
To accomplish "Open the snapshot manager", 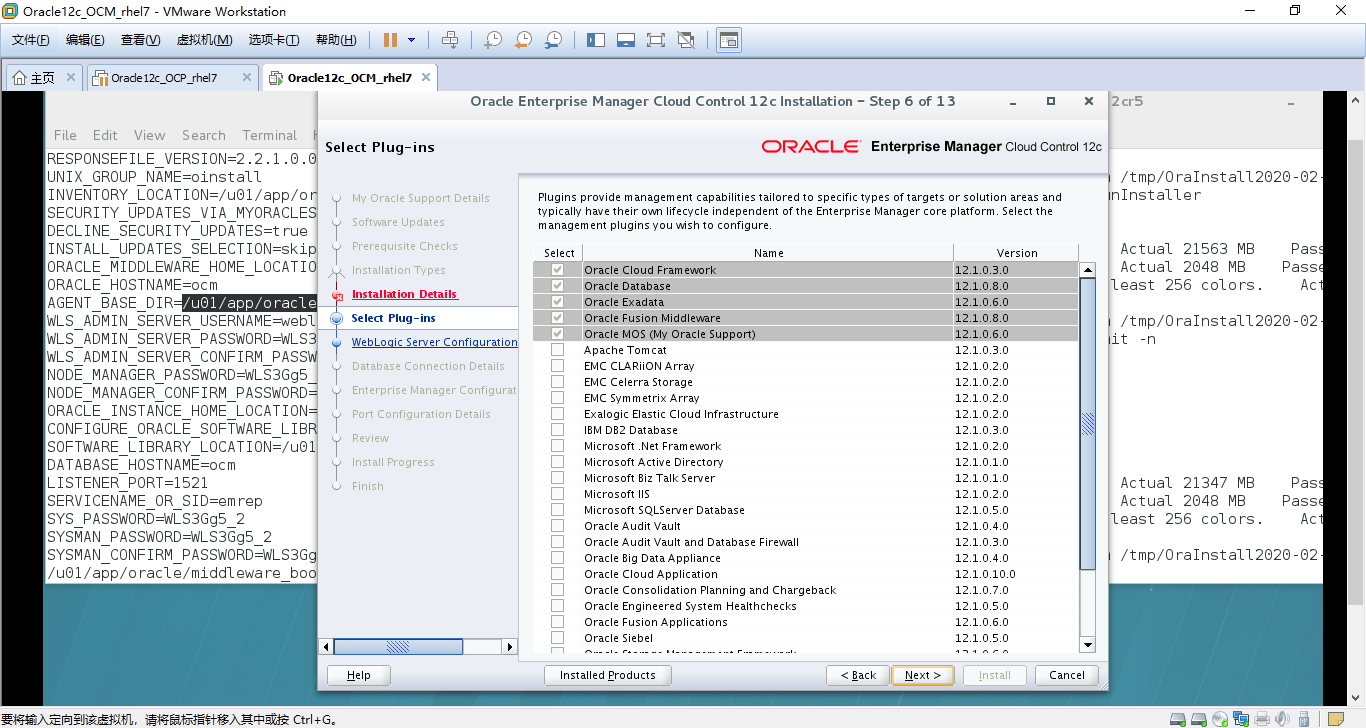I will pos(553,40).
